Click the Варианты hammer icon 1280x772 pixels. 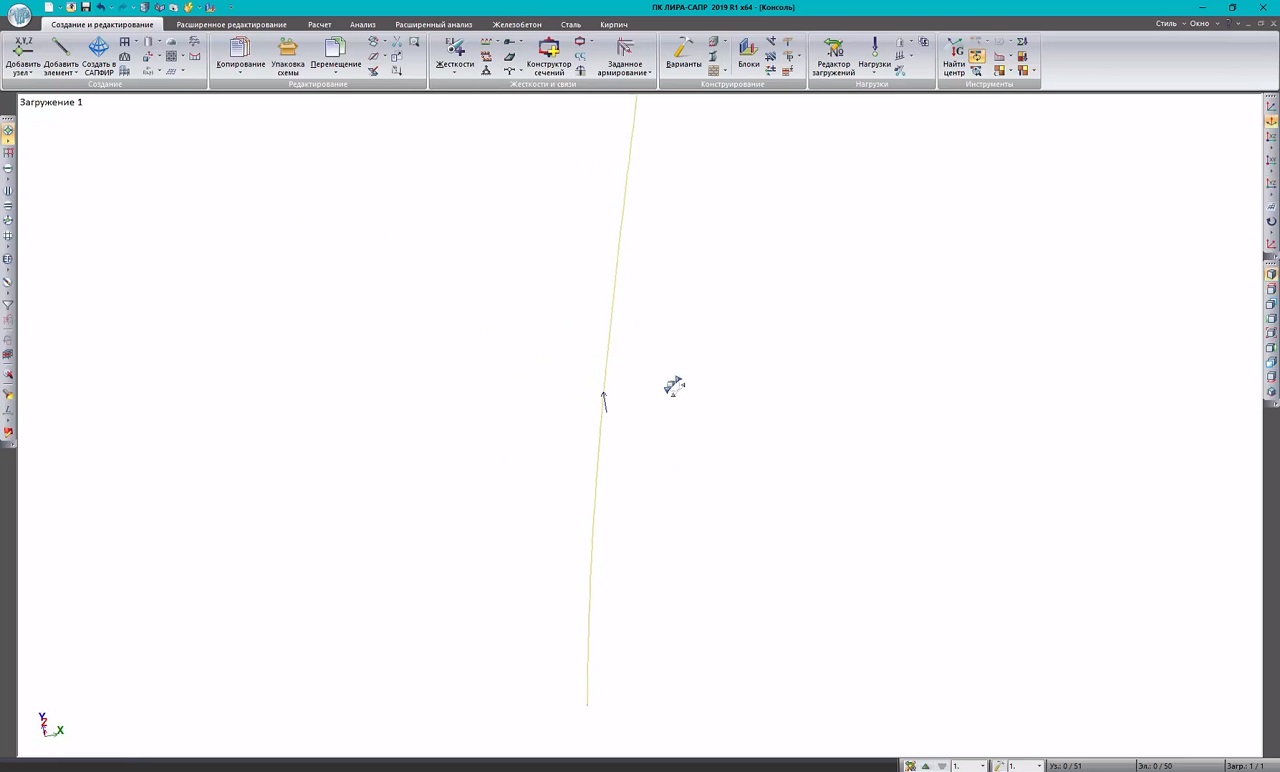[683, 48]
